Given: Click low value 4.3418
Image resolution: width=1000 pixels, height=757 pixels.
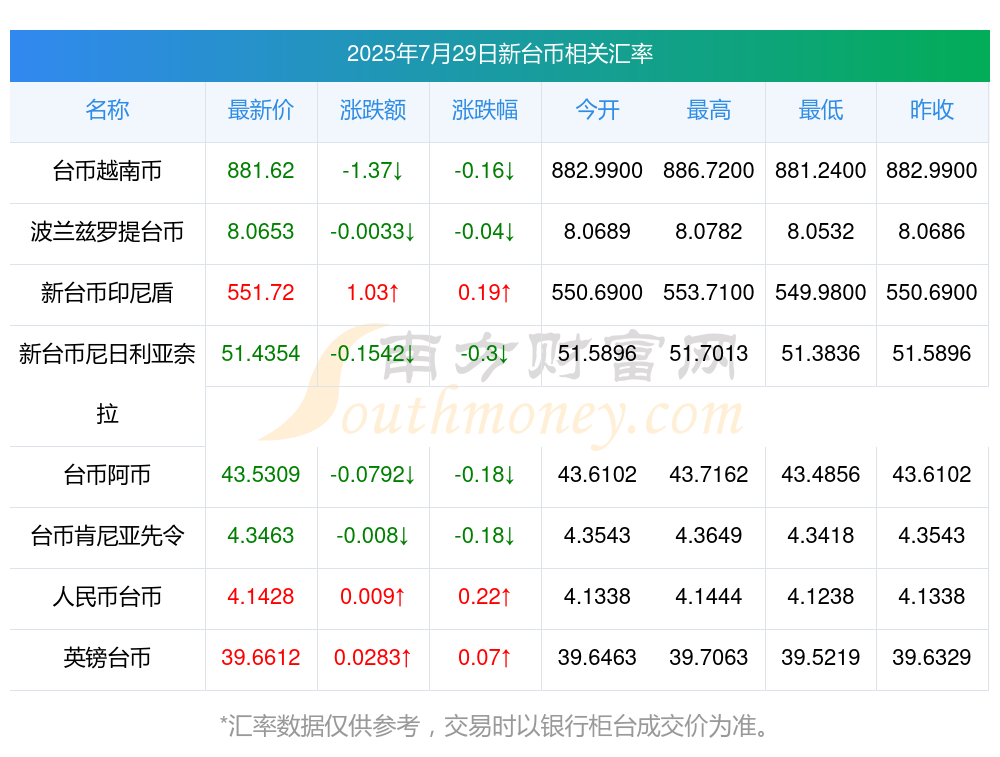Looking at the screenshot, I should point(821,536).
